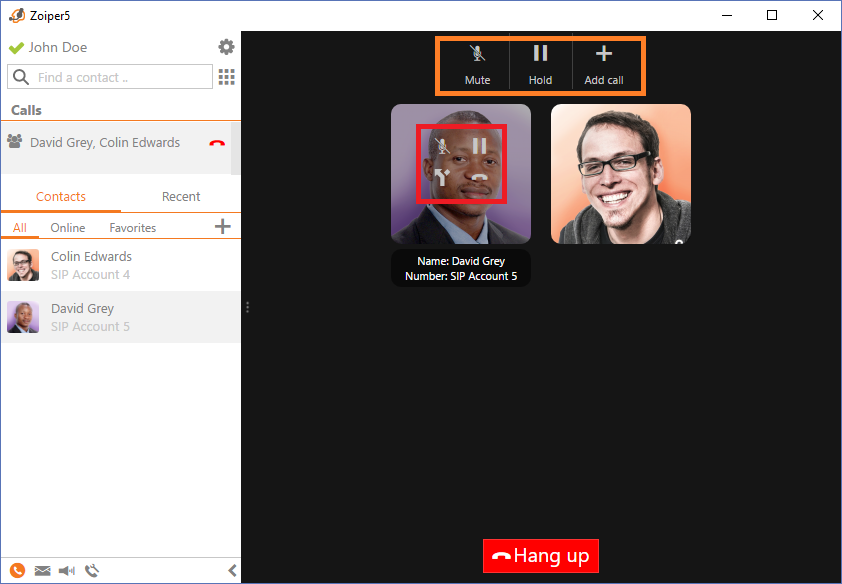Show Favorites contacts filter
The height and width of the screenshot is (584, 842).
(132, 228)
